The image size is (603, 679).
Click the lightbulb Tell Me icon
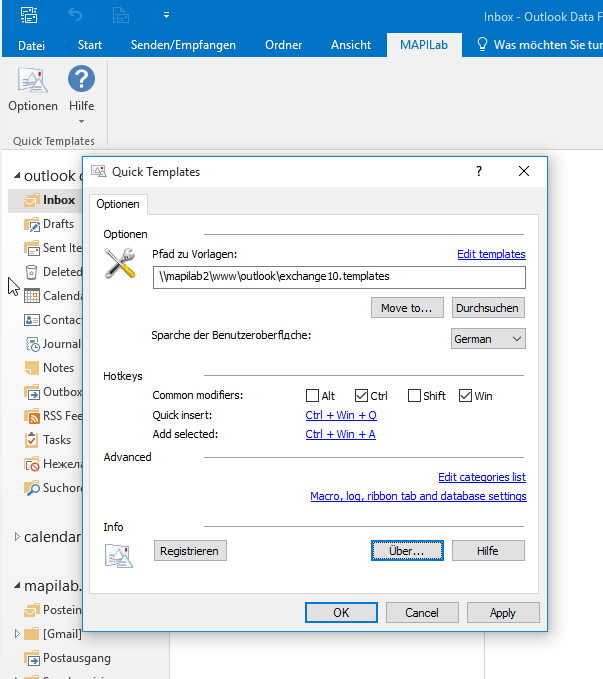pos(482,45)
